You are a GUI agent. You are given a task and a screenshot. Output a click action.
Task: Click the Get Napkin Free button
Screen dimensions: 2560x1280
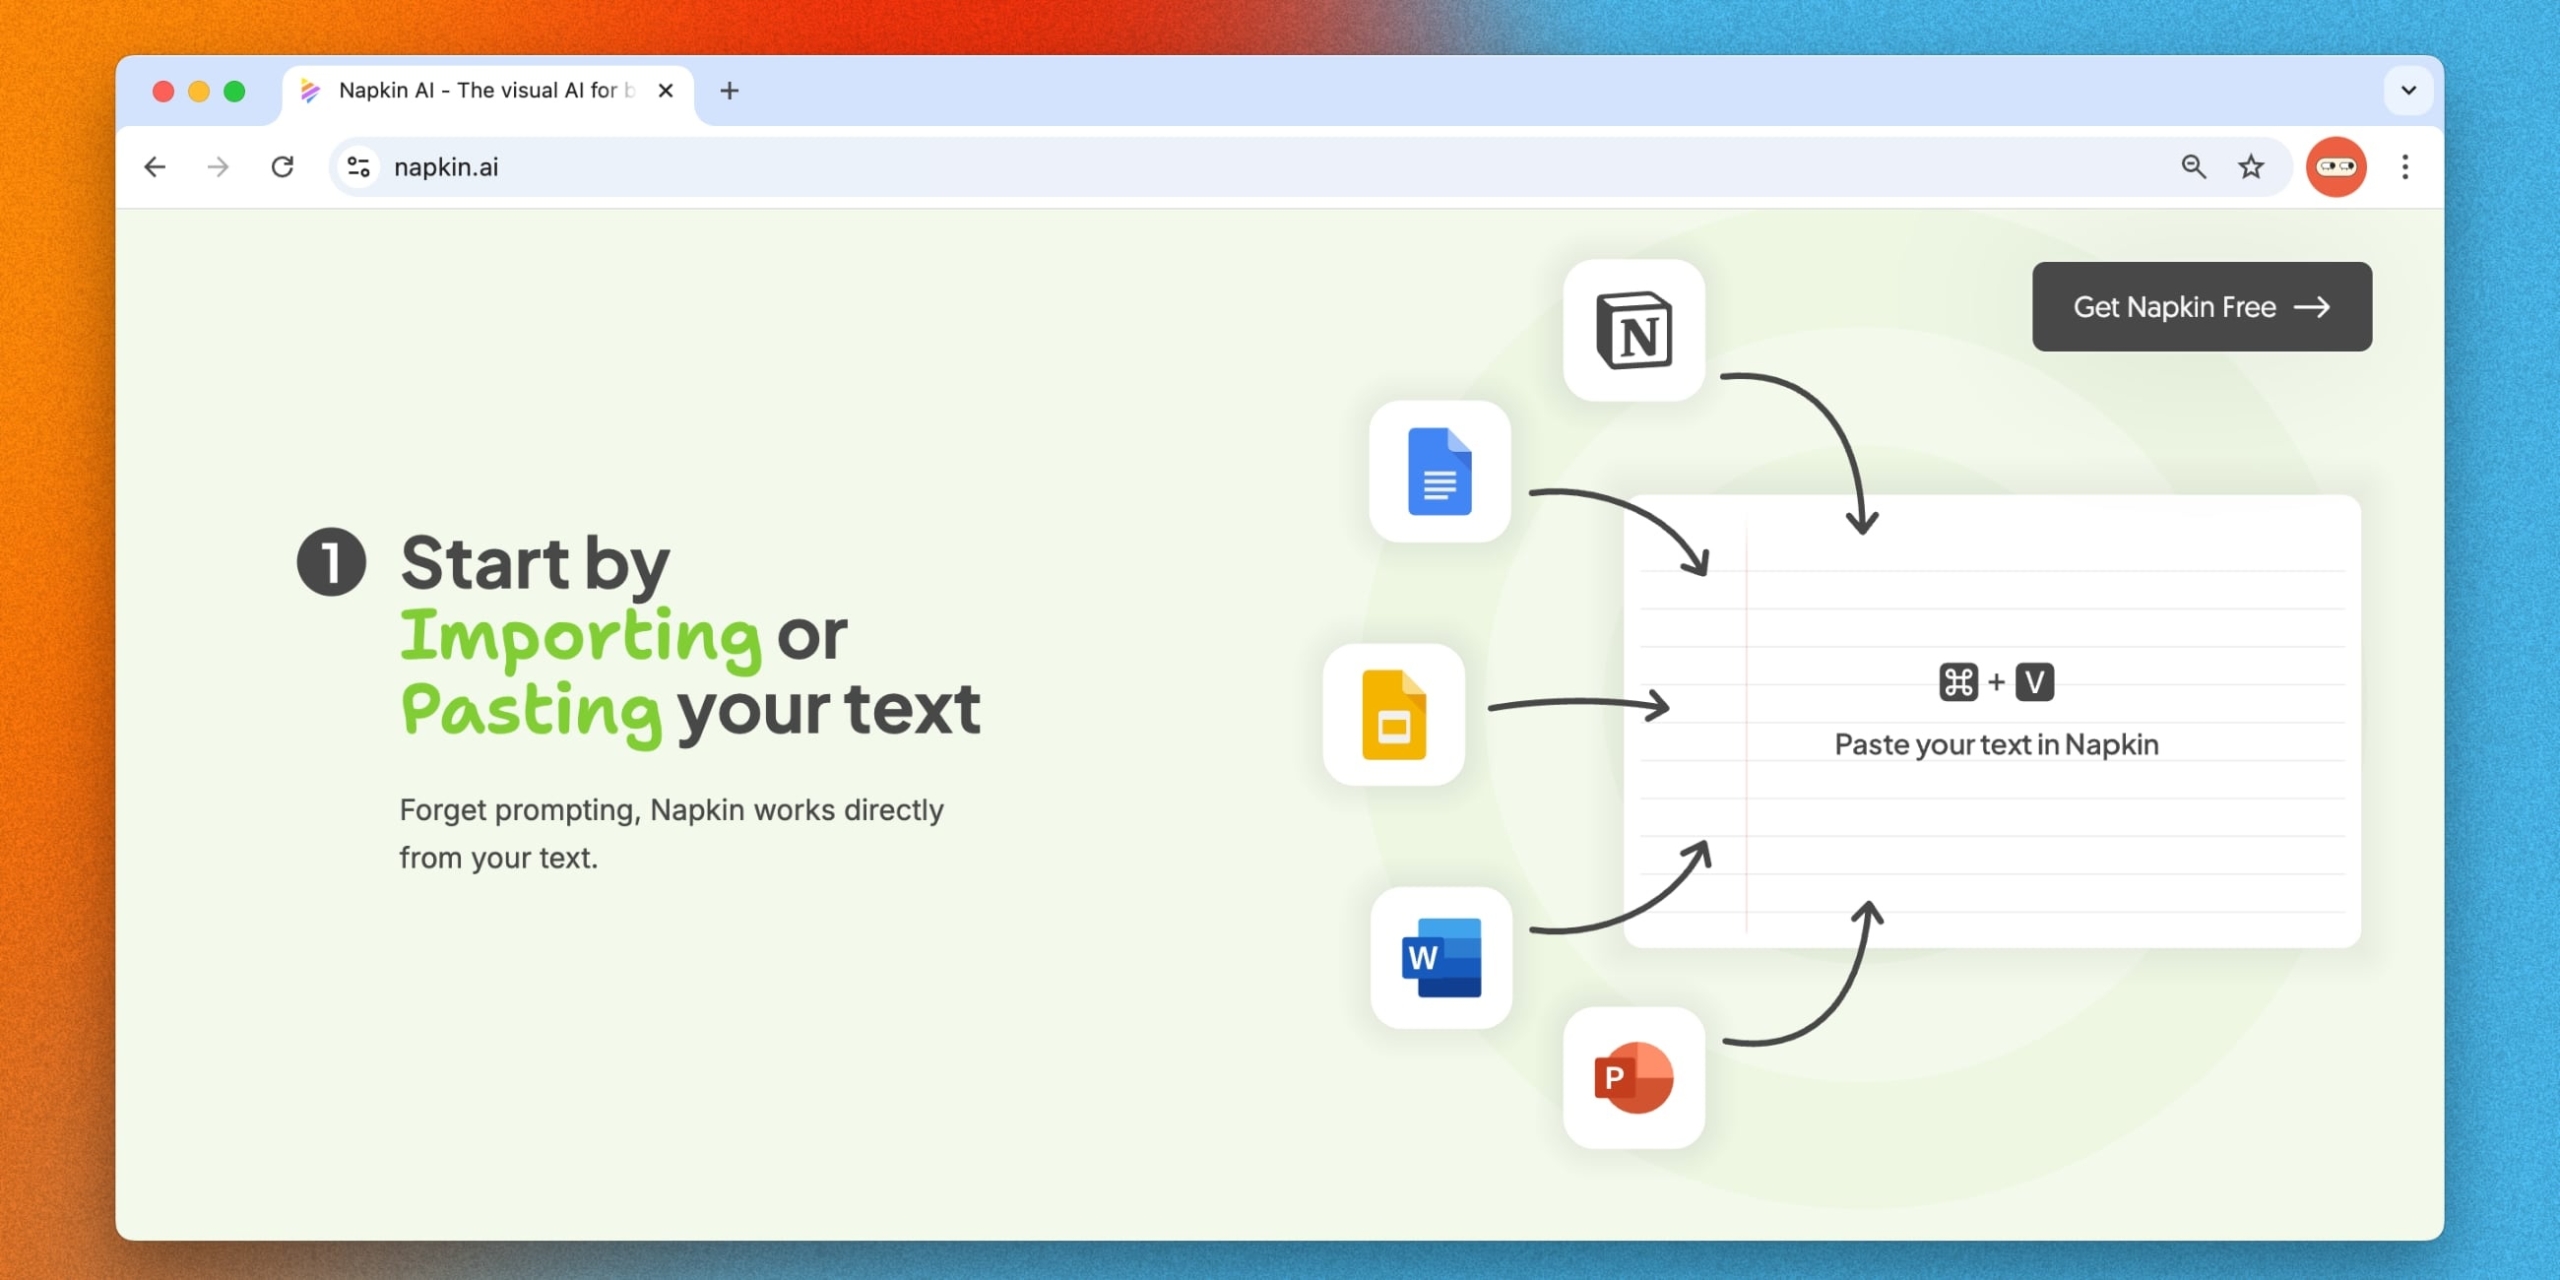(2201, 307)
